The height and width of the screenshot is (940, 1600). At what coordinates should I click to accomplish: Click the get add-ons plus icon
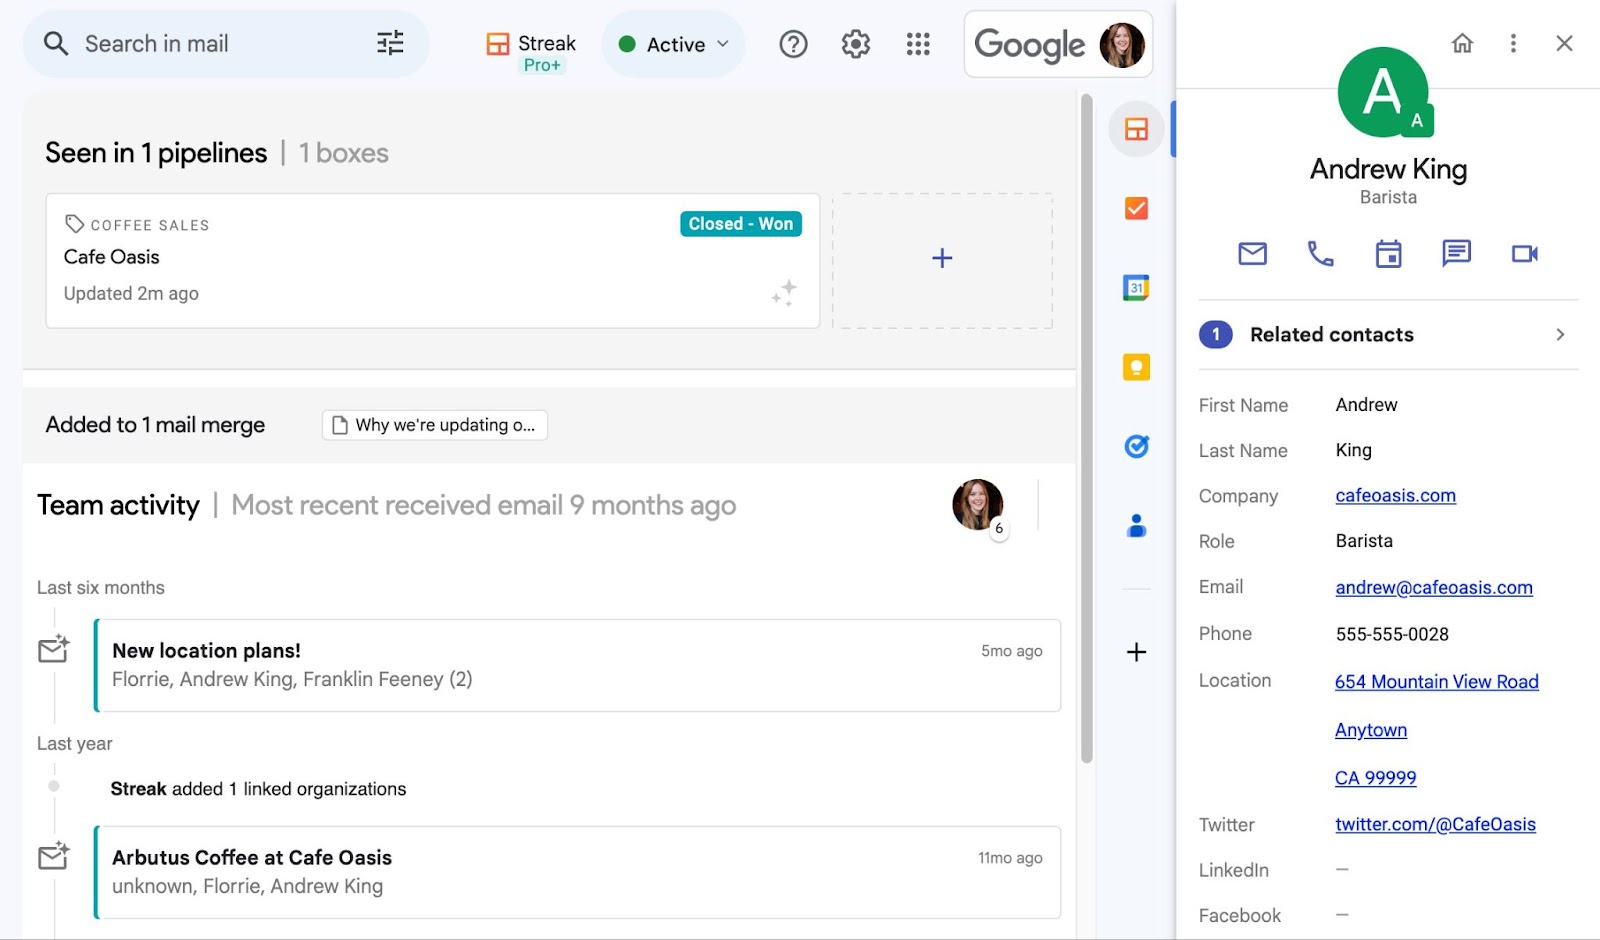tap(1136, 652)
